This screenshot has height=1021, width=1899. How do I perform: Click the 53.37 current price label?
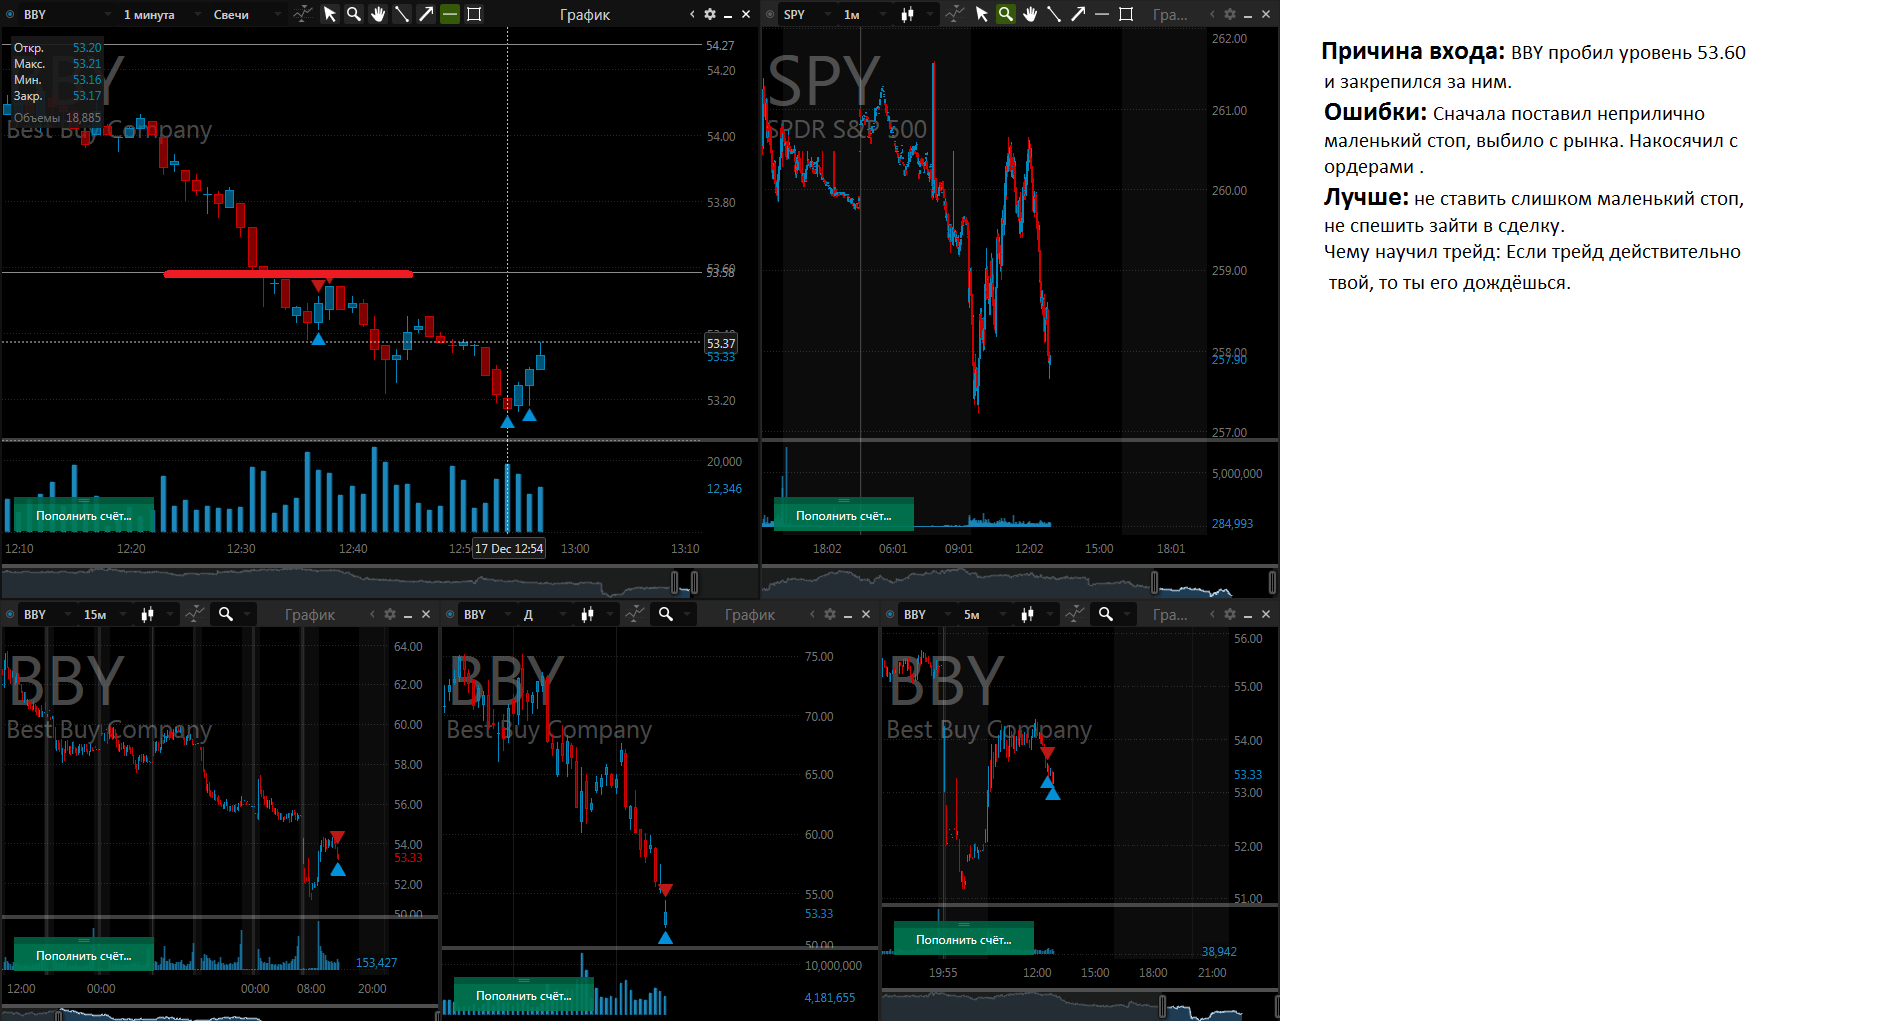tap(721, 343)
